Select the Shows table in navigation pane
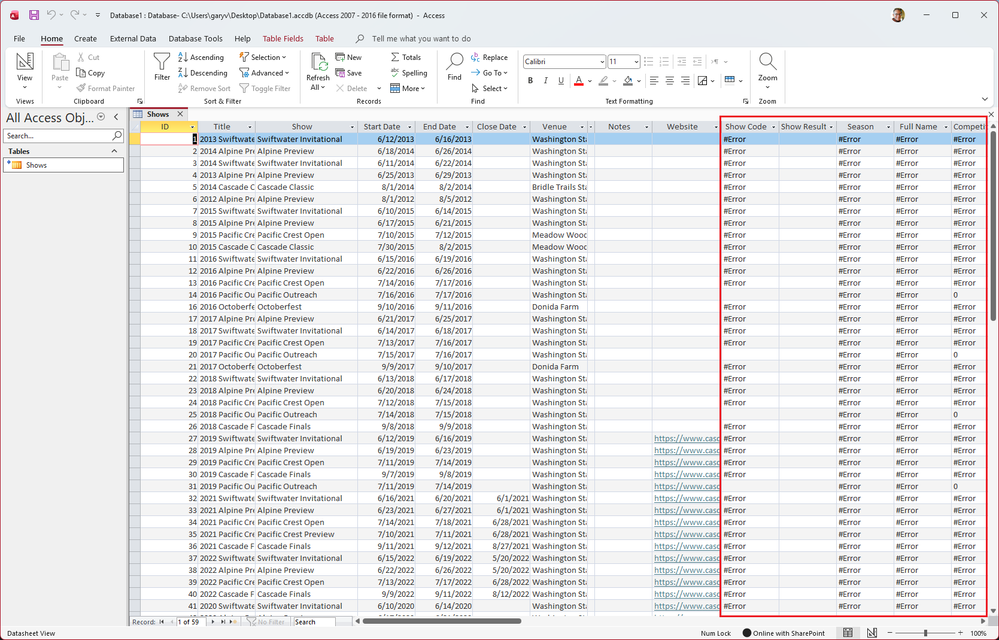Screen dimensions: 999x640 pos(64,165)
